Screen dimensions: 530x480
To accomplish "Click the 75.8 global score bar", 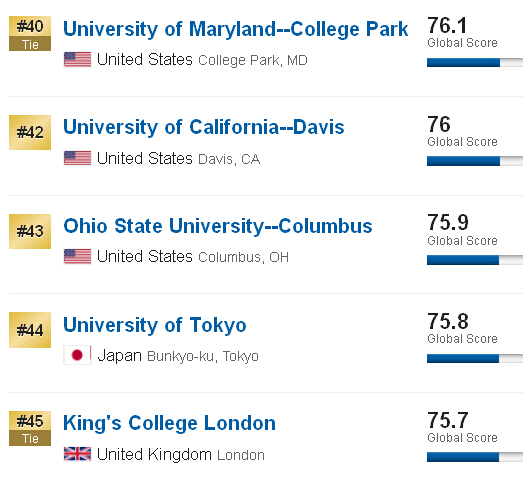I will (x=475, y=358).
